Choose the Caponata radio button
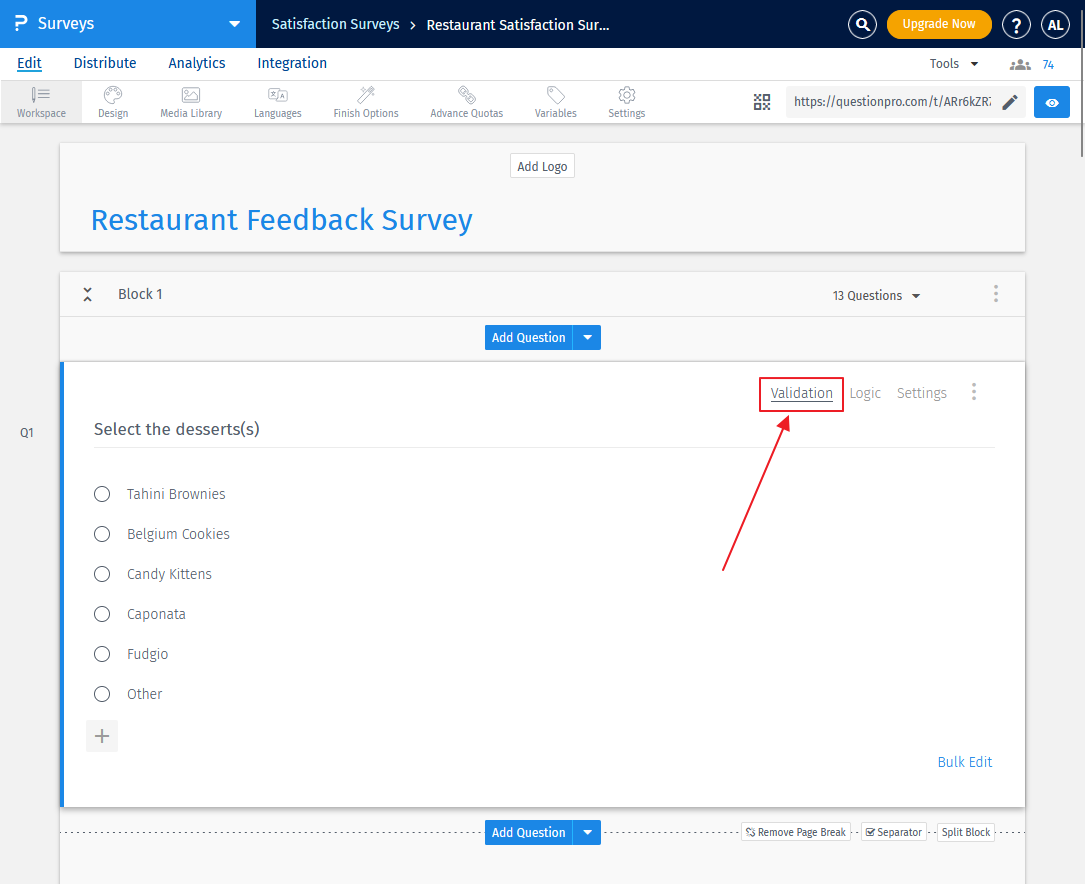 pos(101,613)
